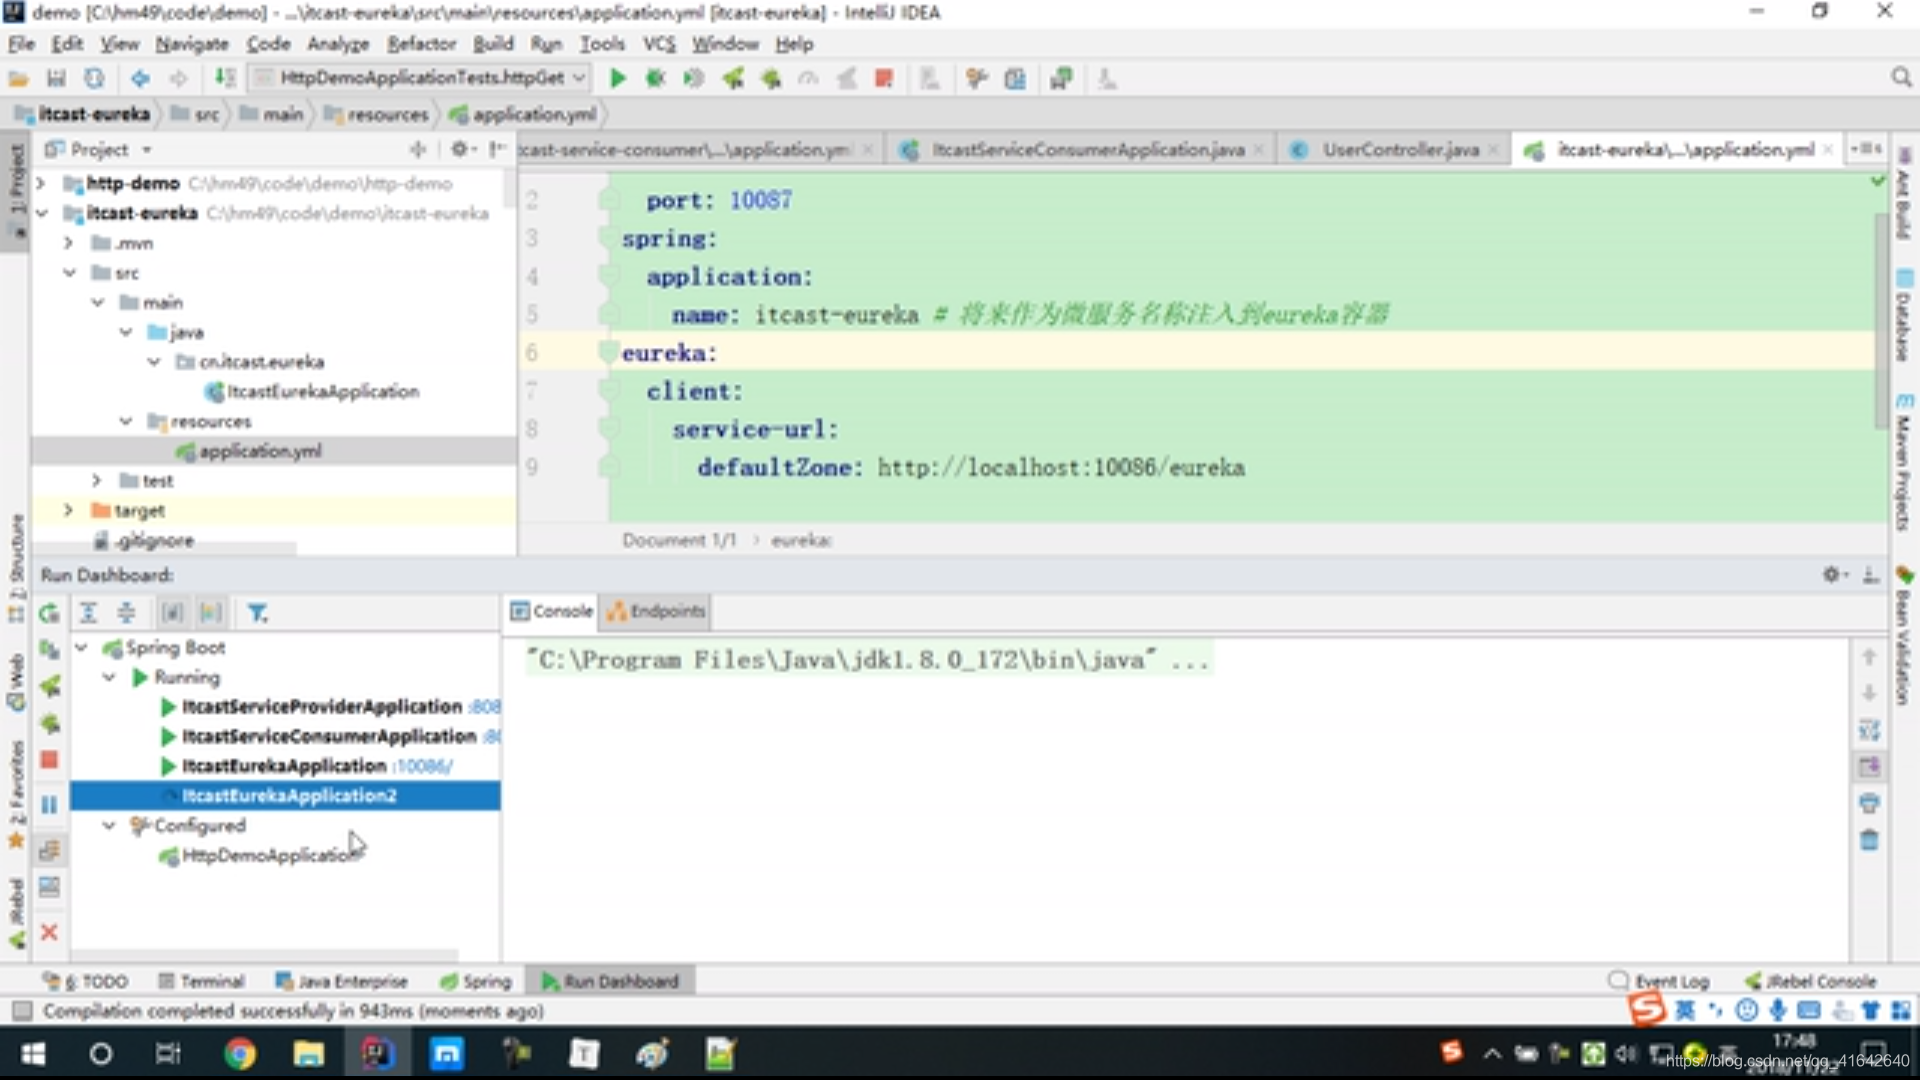Open Project view selector dropdown arrow
This screenshot has width=1920, height=1080.
147,149
